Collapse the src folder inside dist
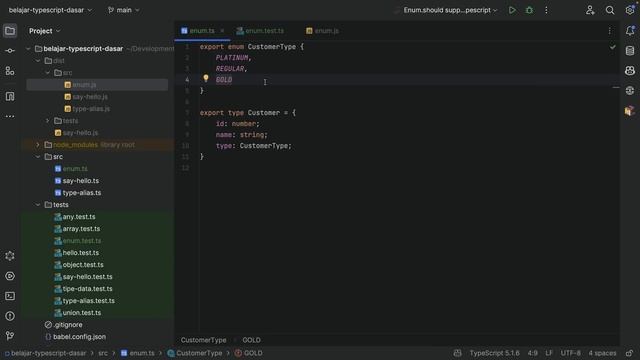Viewport: 640px width, 360px height. pyautogui.click(x=48, y=73)
